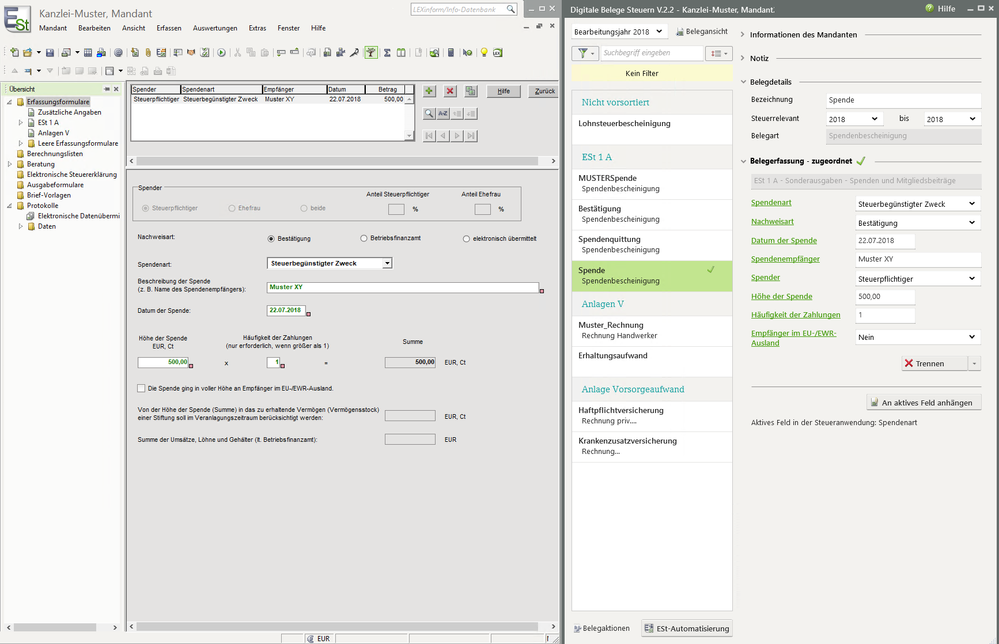Check the EU-/EWR-Ausland recipient checkbox
This screenshot has width=999, height=644.
click(x=141, y=388)
